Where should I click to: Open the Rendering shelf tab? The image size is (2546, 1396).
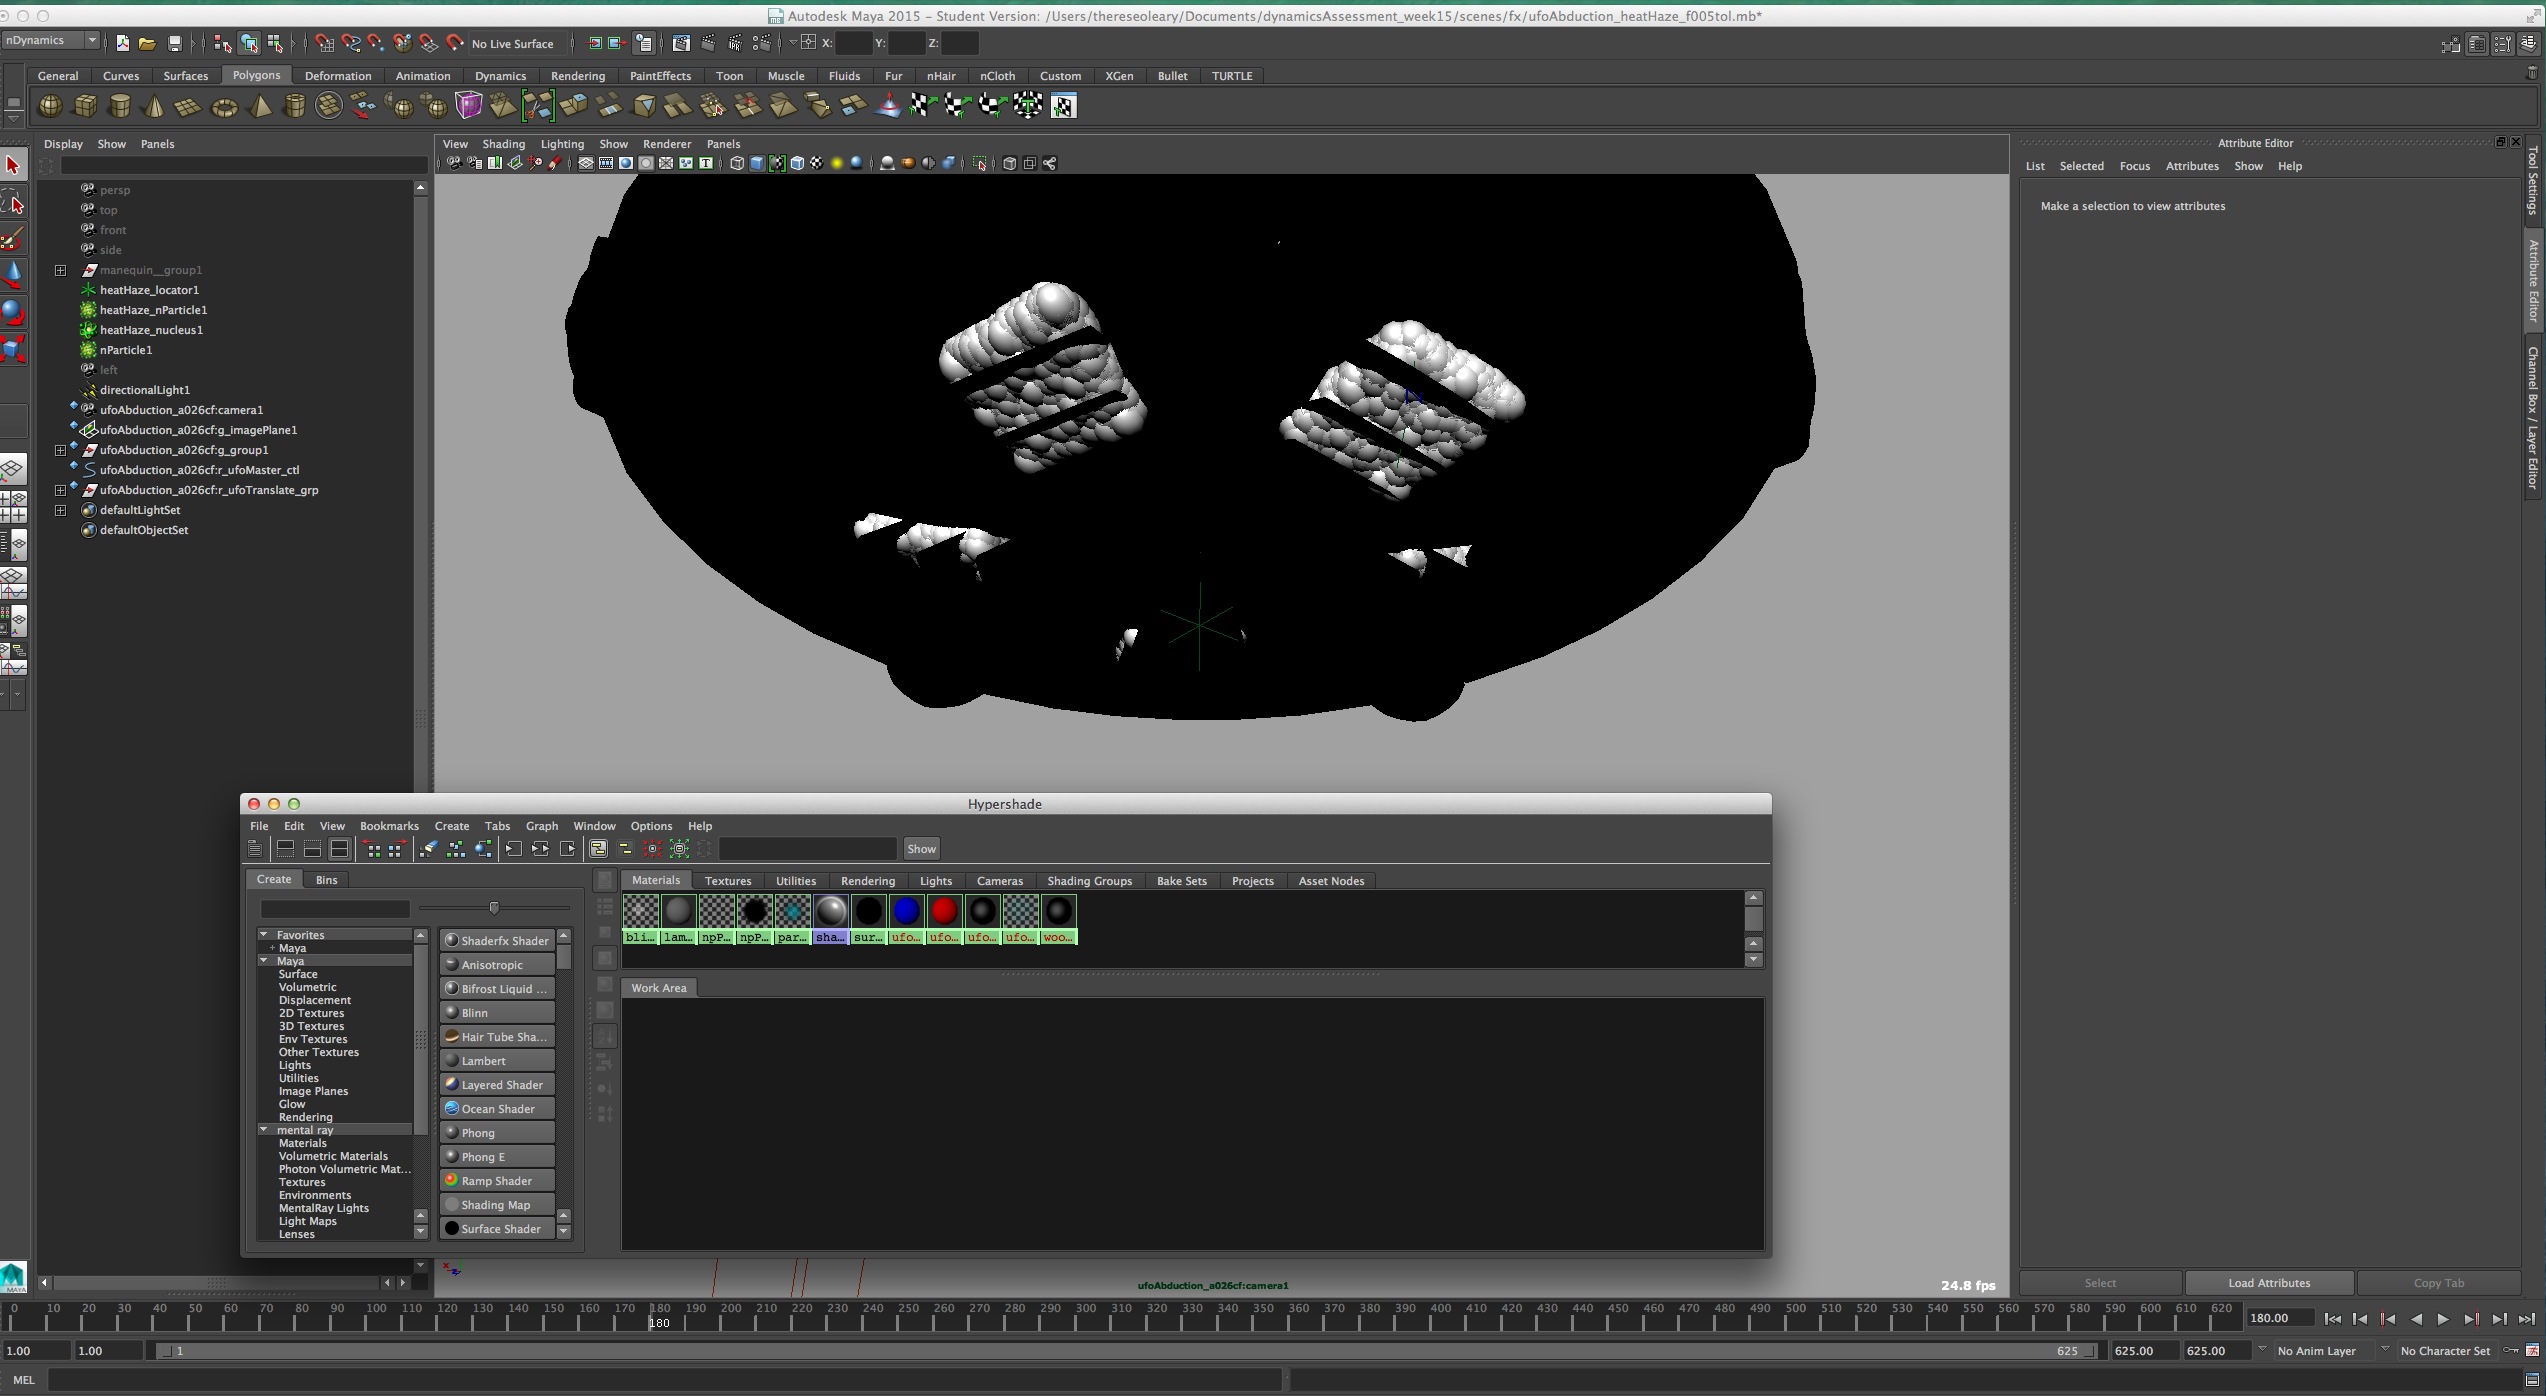click(x=577, y=76)
